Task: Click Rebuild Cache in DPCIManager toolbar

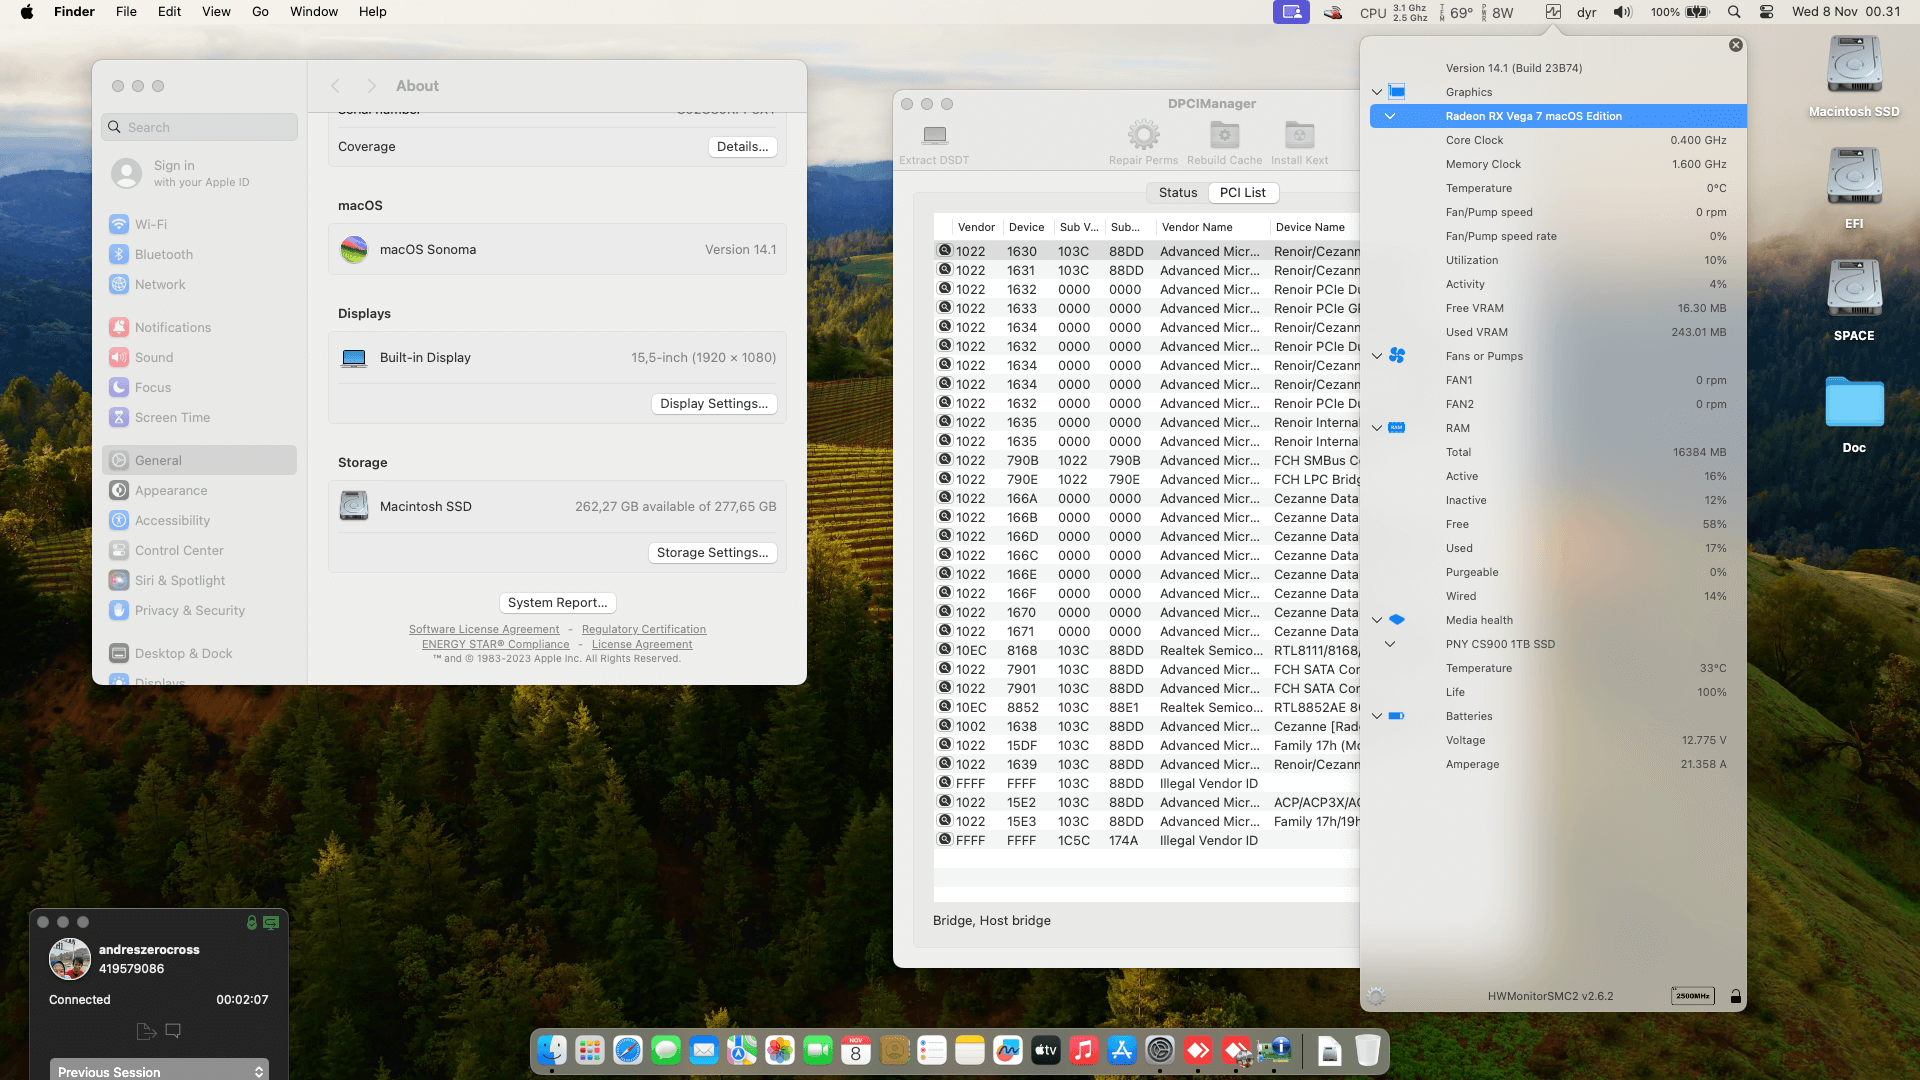Action: tap(1225, 143)
